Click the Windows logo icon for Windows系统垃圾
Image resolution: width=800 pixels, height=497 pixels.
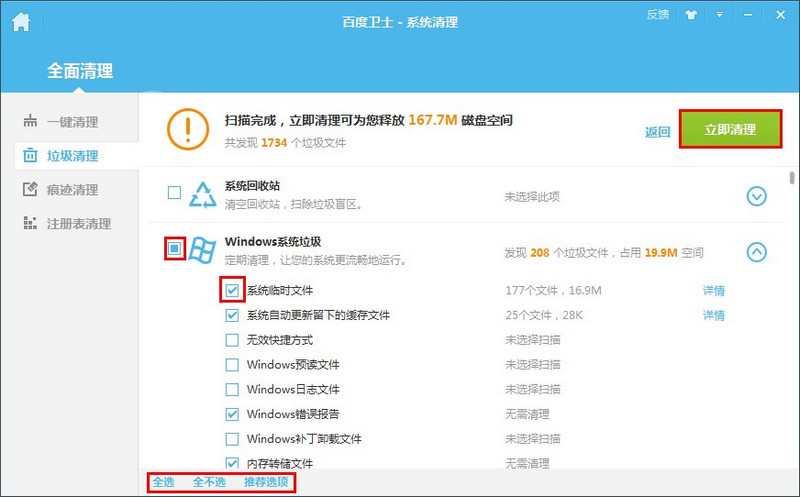click(x=202, y=251)
